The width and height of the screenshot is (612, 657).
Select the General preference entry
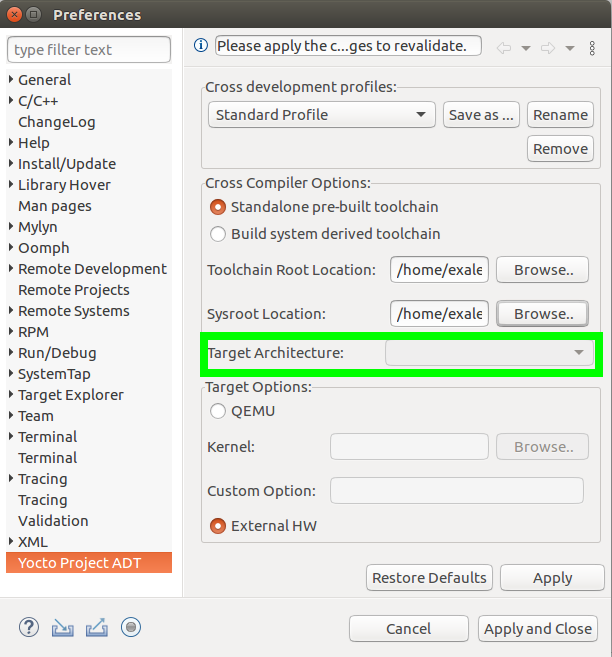(44, 80)
